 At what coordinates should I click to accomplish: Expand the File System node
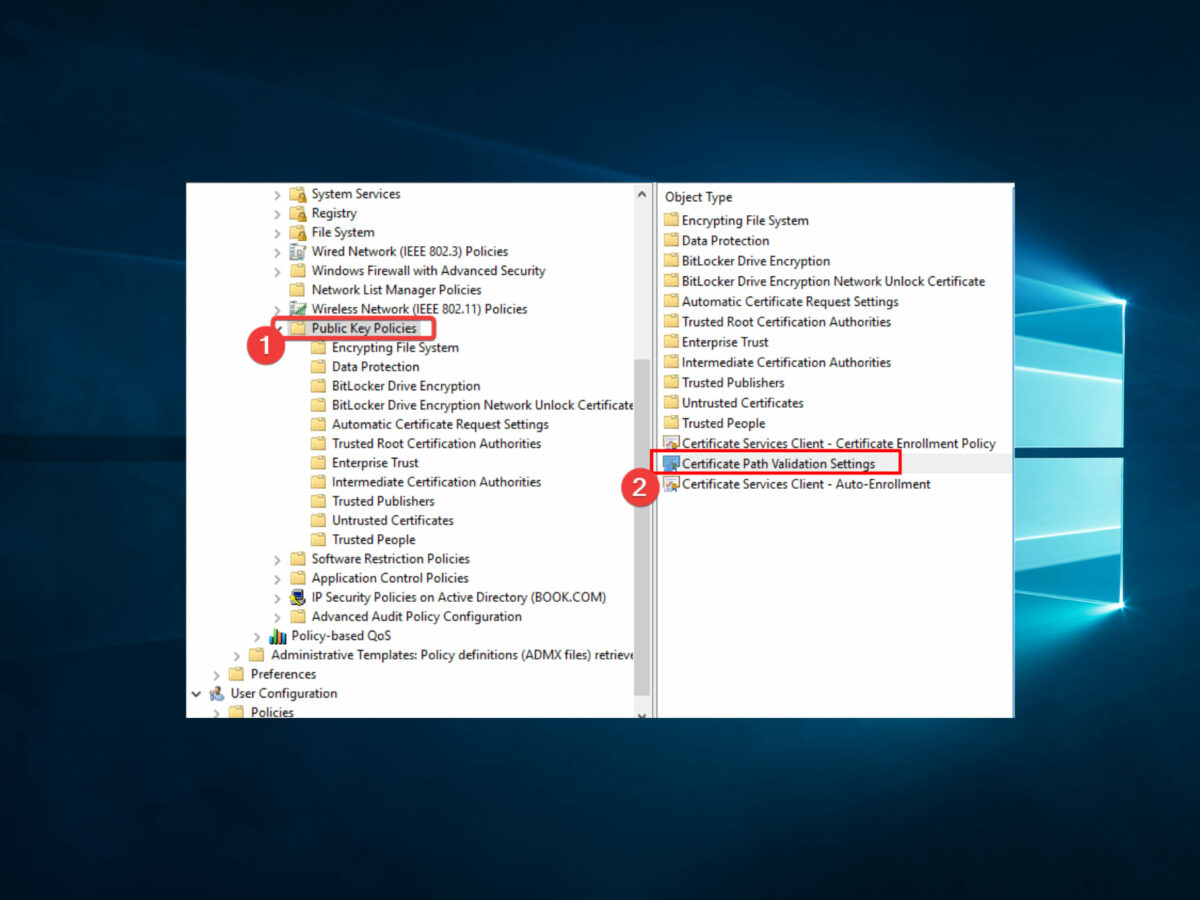coord(277,232)
